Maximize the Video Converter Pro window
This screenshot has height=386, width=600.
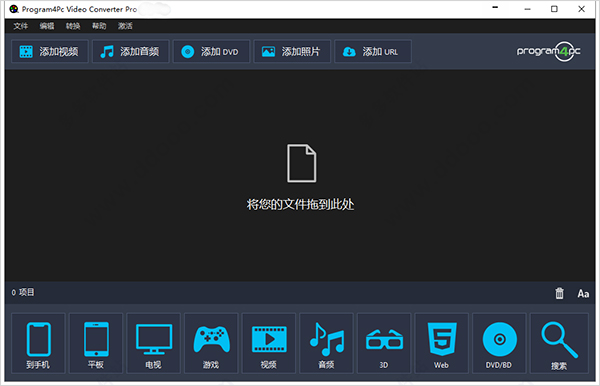[x=554, y=9]
